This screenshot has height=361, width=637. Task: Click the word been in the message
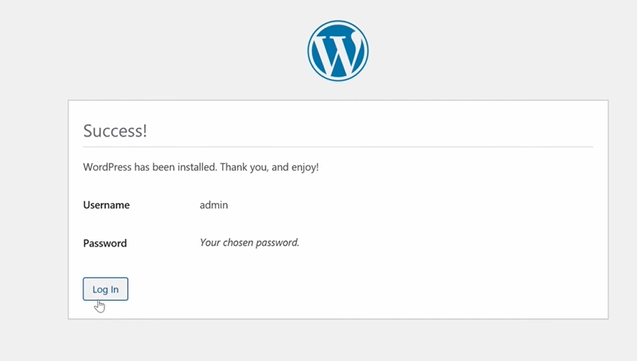163,167
